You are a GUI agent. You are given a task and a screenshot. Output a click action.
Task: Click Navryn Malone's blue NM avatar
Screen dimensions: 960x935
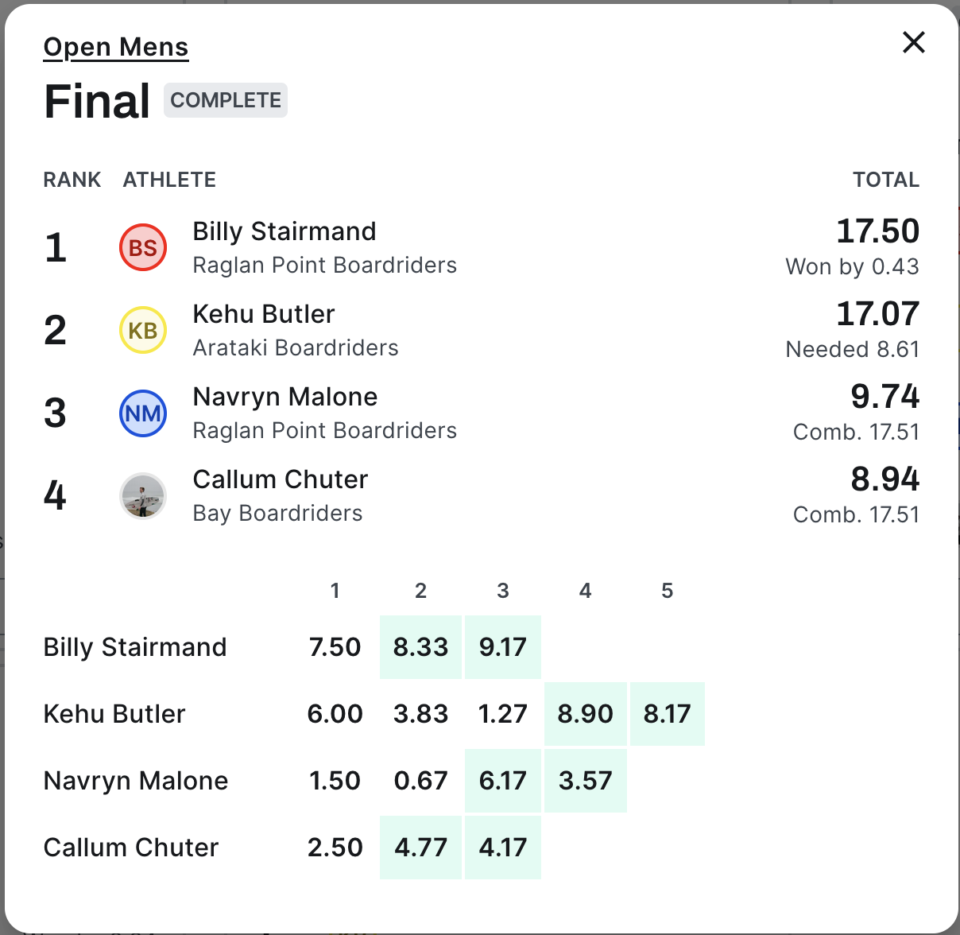[x=143, y=414]
